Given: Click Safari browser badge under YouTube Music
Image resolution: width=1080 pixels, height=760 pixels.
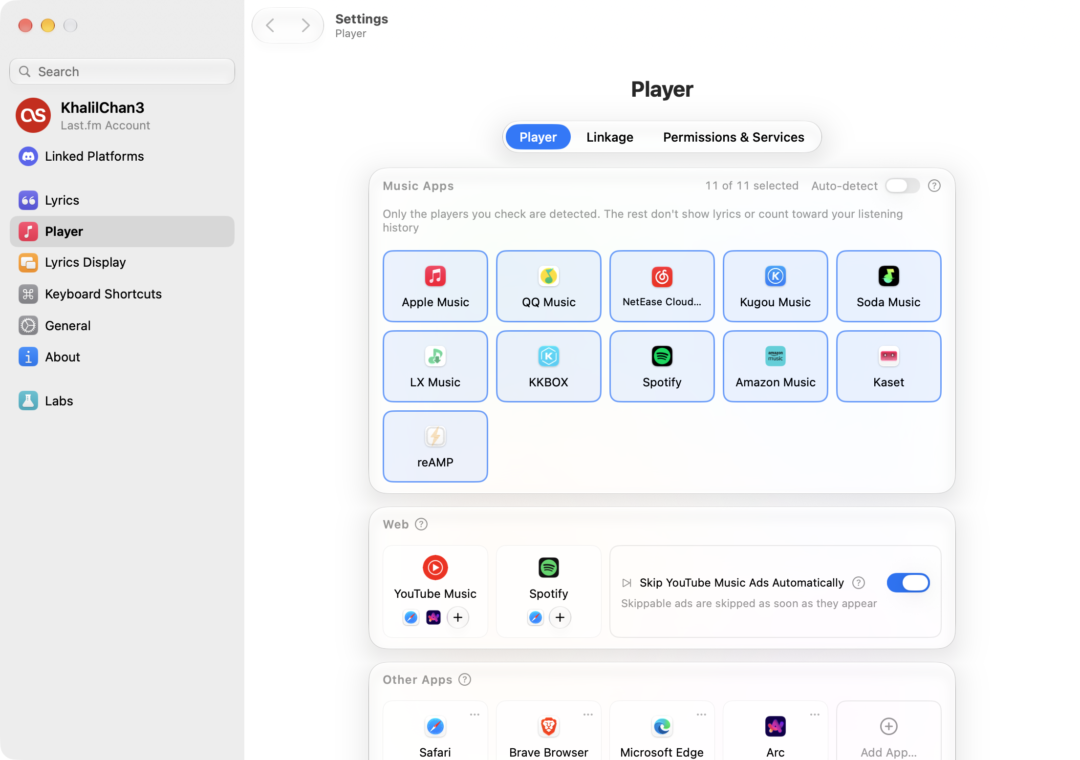Looking at the screenshot, I should 411,617.
